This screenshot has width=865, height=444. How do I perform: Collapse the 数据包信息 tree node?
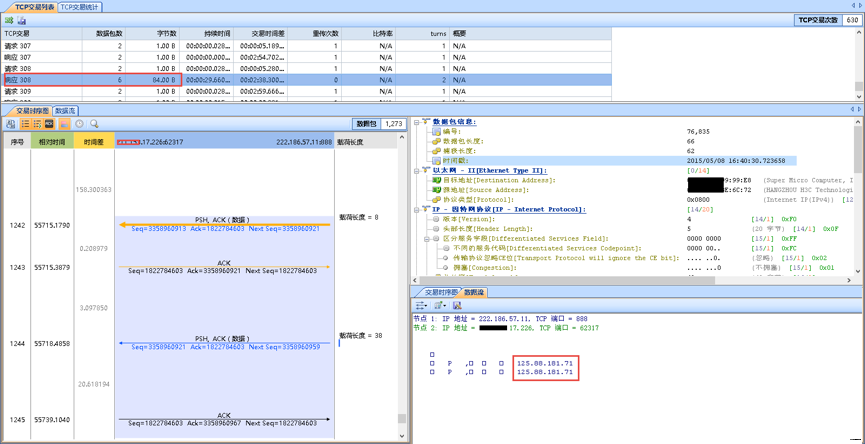(417, 122)
